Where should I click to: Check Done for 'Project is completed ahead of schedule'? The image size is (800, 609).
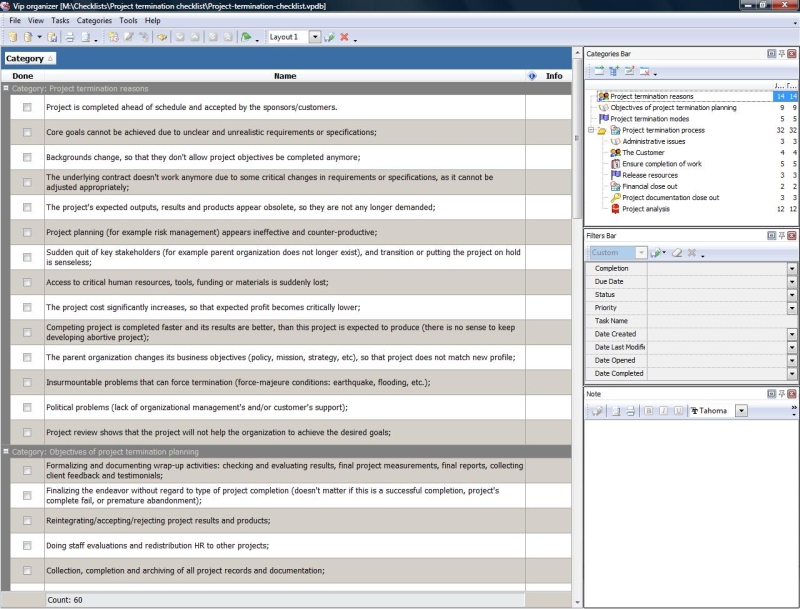tap(27, 107)
